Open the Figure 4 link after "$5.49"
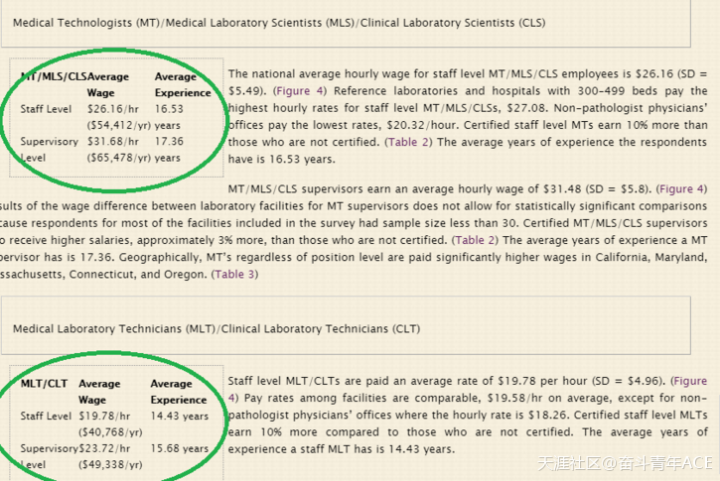This screenshot has height=481, width=720. tap(300, 91)
